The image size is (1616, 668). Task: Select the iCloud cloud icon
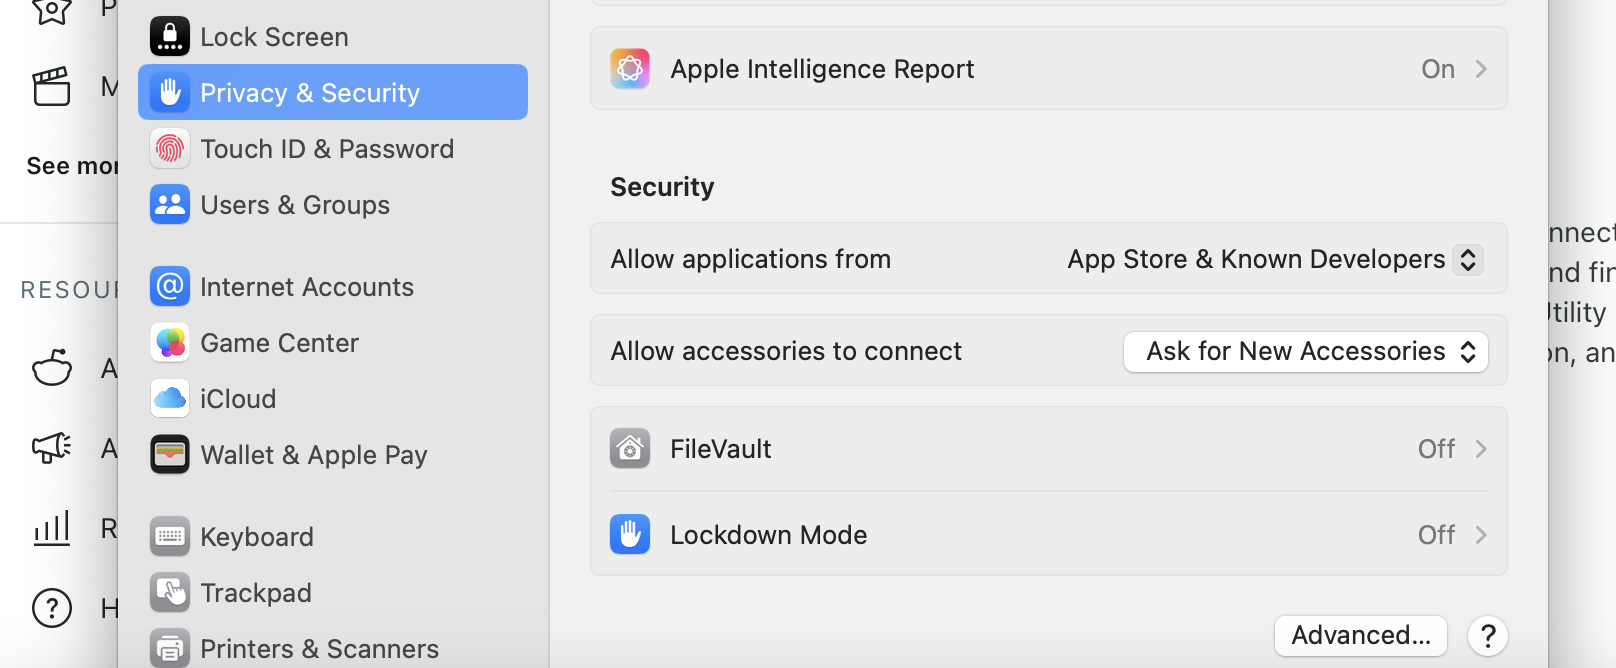coord(170,399)
